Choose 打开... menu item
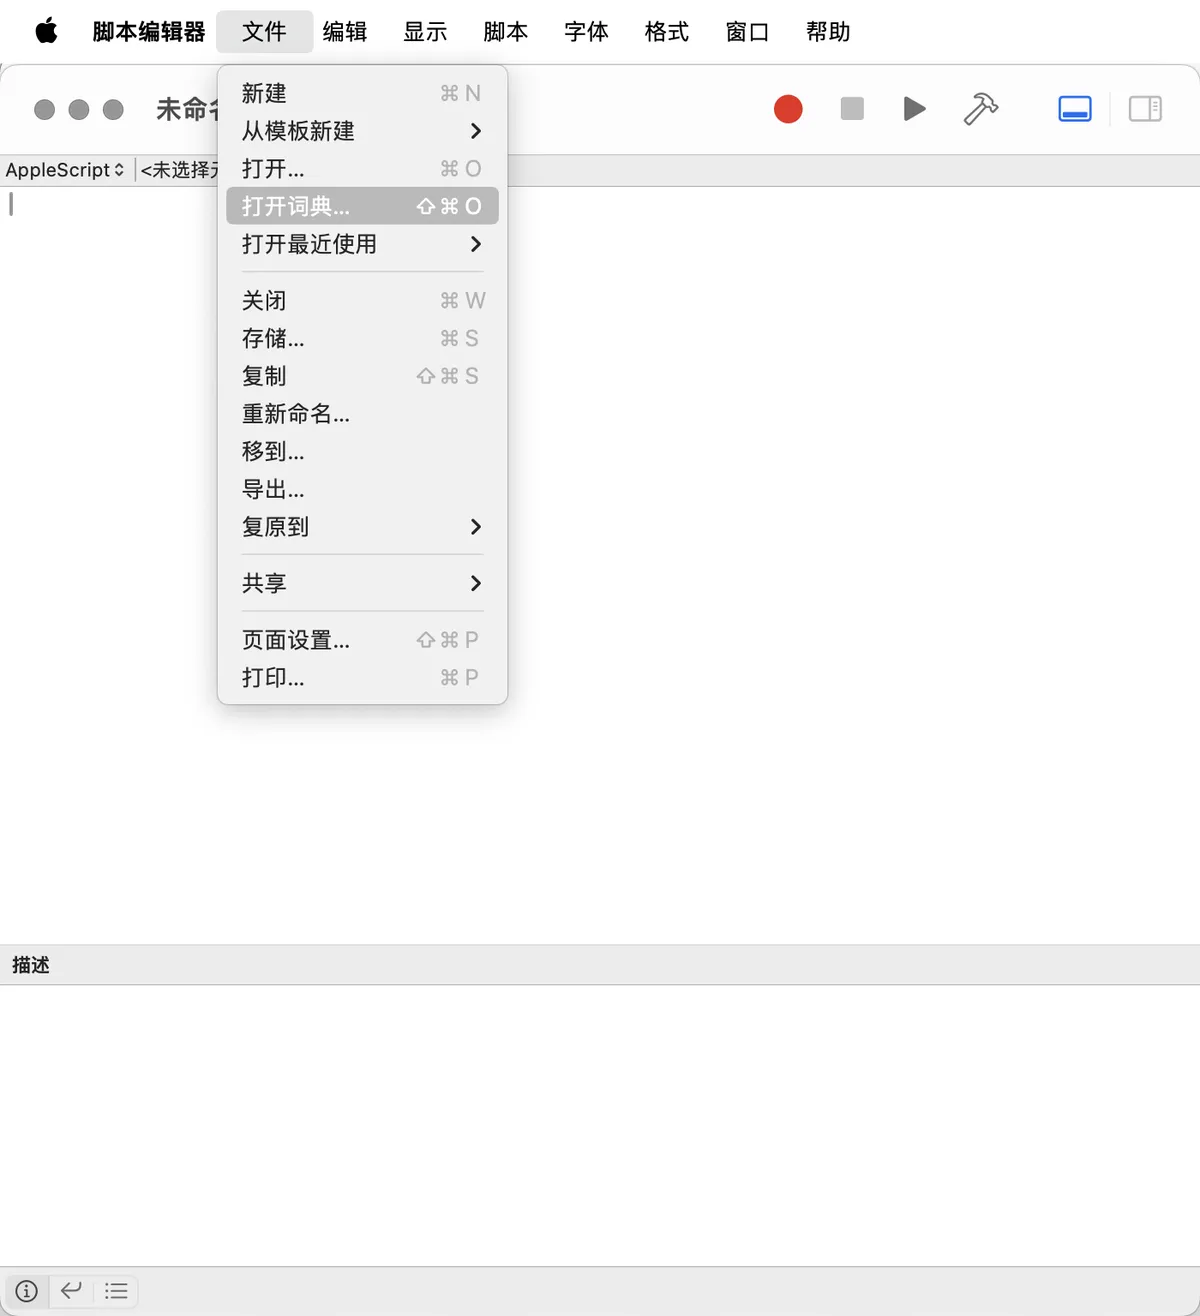Viewport: 1200px width, 1316px height. [x=362, y=169]
